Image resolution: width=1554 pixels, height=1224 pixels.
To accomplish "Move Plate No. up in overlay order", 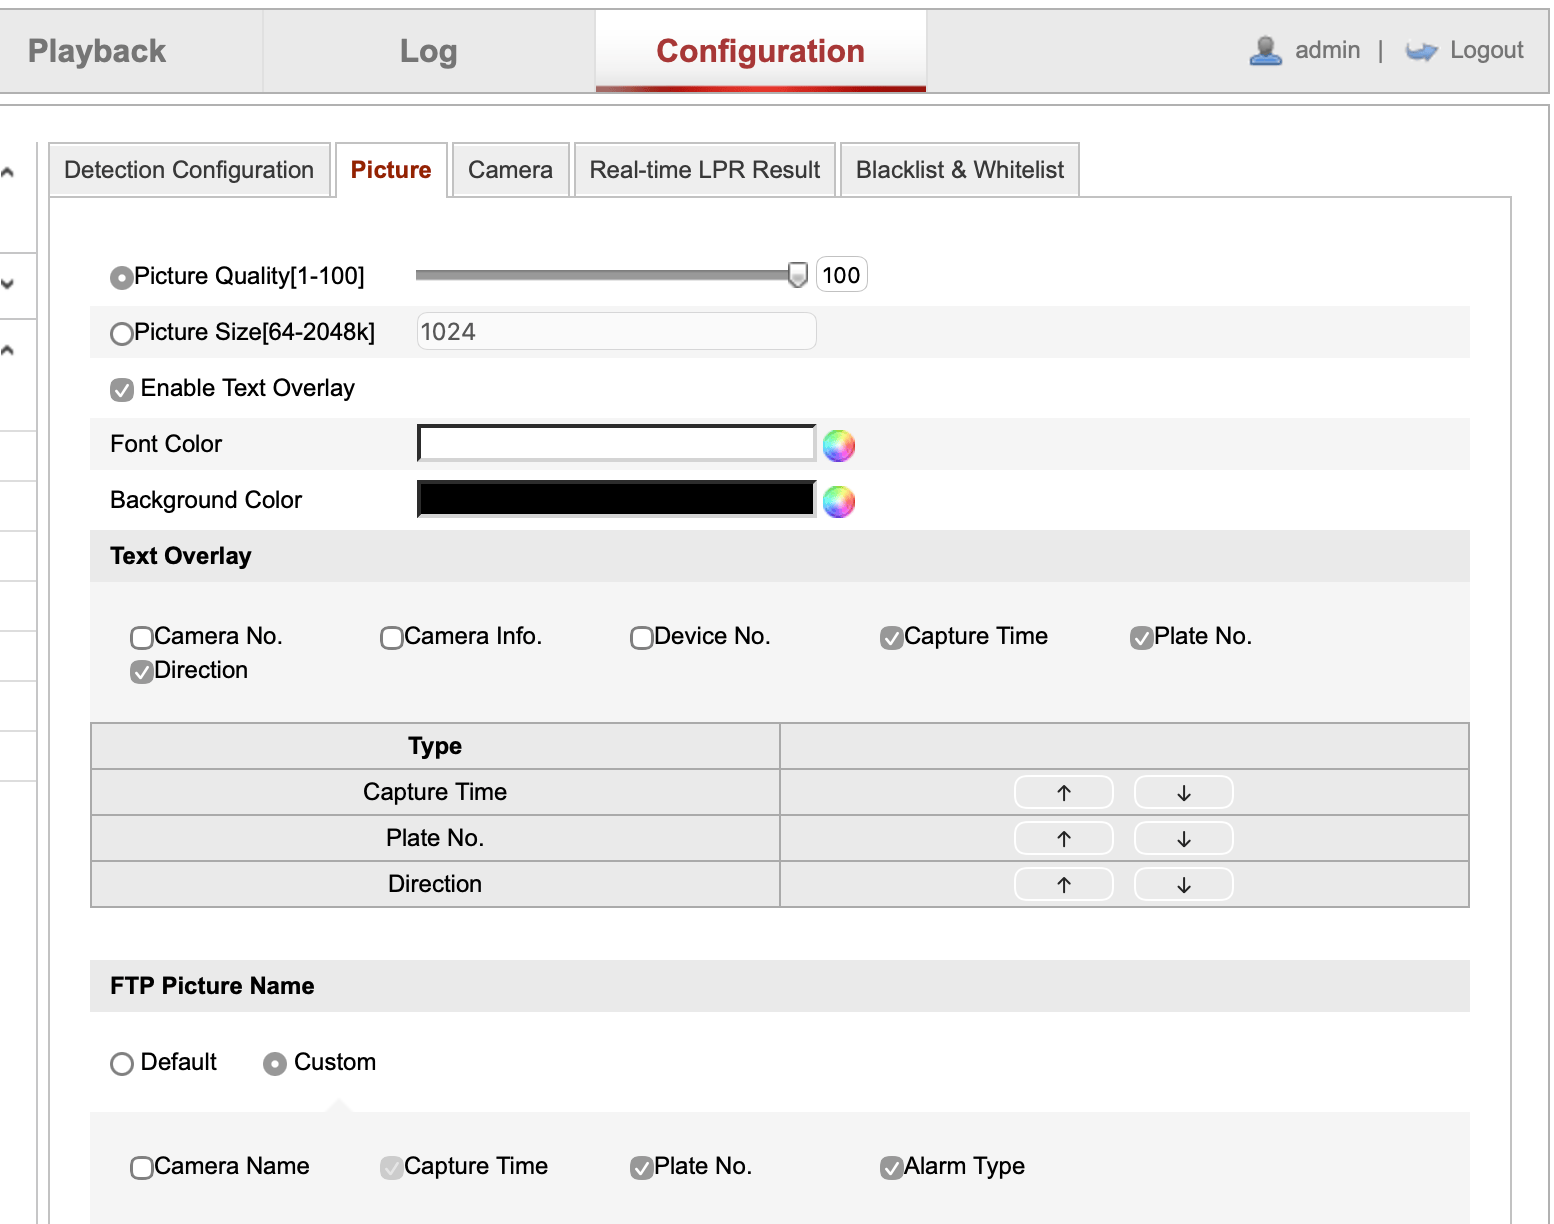I will pyautogui.click(x=1063, y=838).
